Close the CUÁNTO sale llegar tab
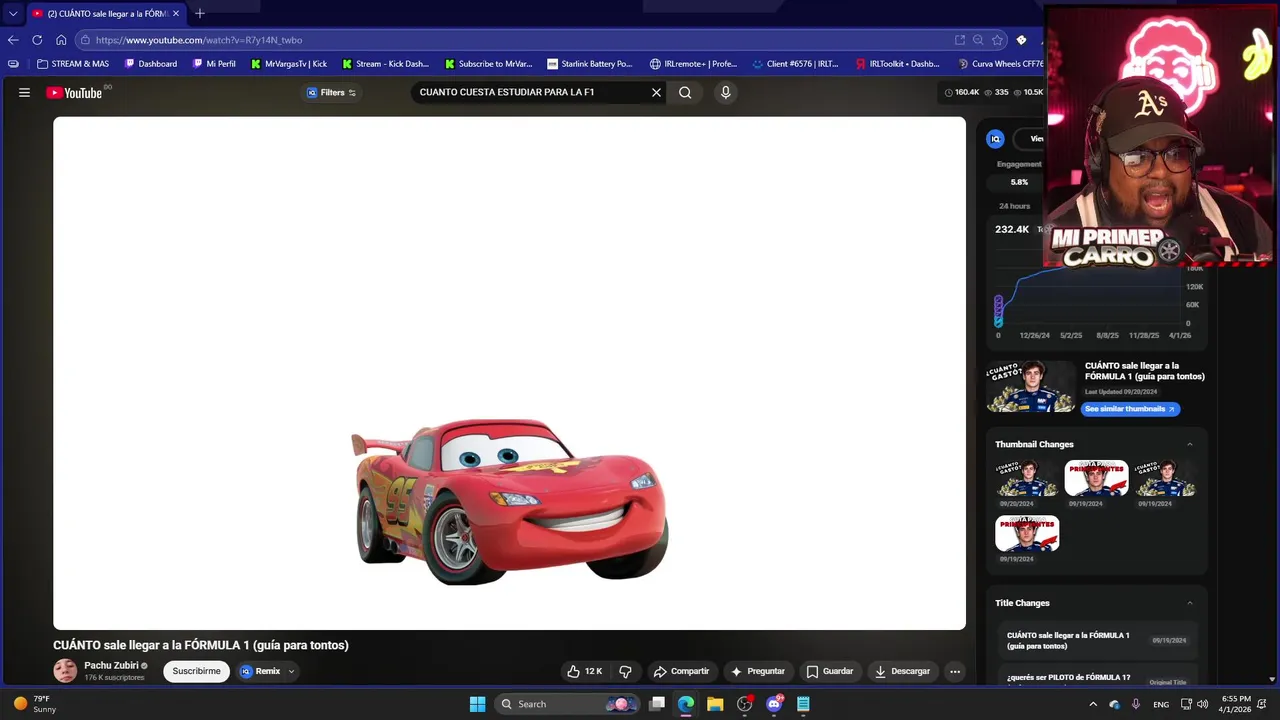This screenshot has height=720, width=1280. (x=176, y=14)
